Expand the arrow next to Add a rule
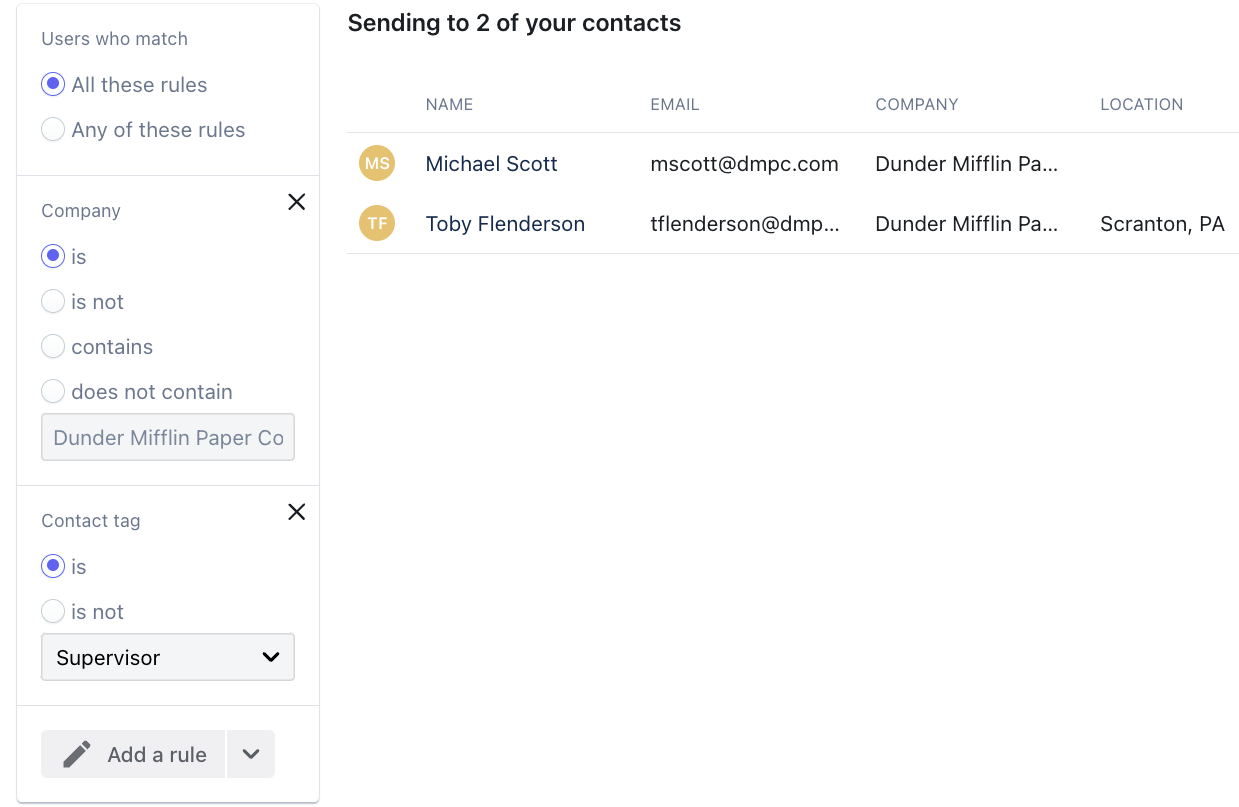The width and height of the screenshot is (1239, 807). pyautogui.click(x=251, y=754)
